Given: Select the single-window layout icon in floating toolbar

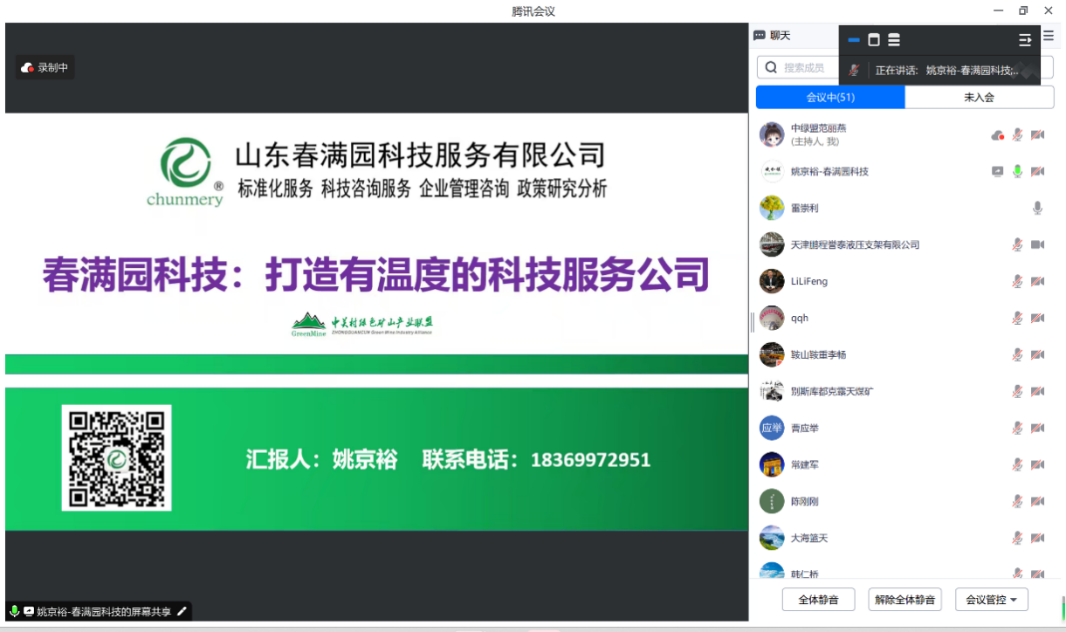Looking at the screenshot, I should 874,40.
